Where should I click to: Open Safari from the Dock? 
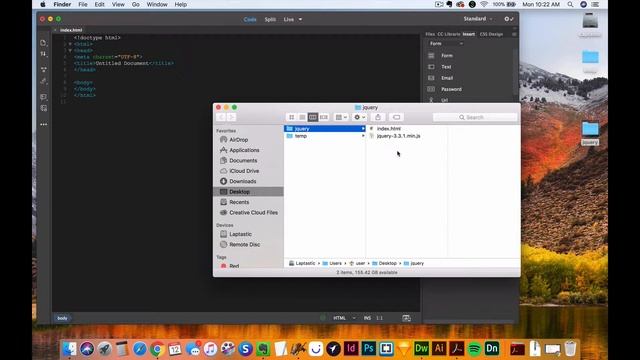(x=140, y=349)
